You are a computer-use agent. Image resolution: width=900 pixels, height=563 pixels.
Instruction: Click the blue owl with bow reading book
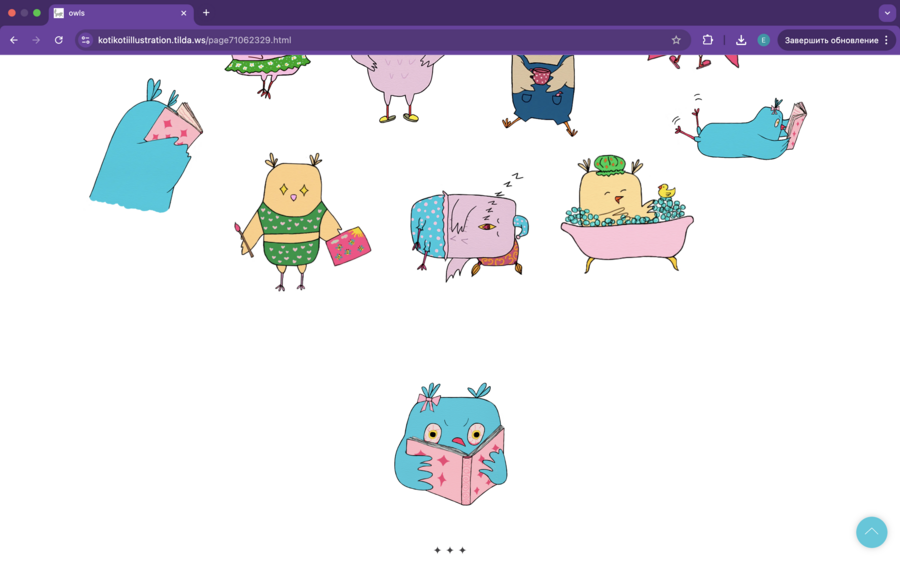[451, 444]
